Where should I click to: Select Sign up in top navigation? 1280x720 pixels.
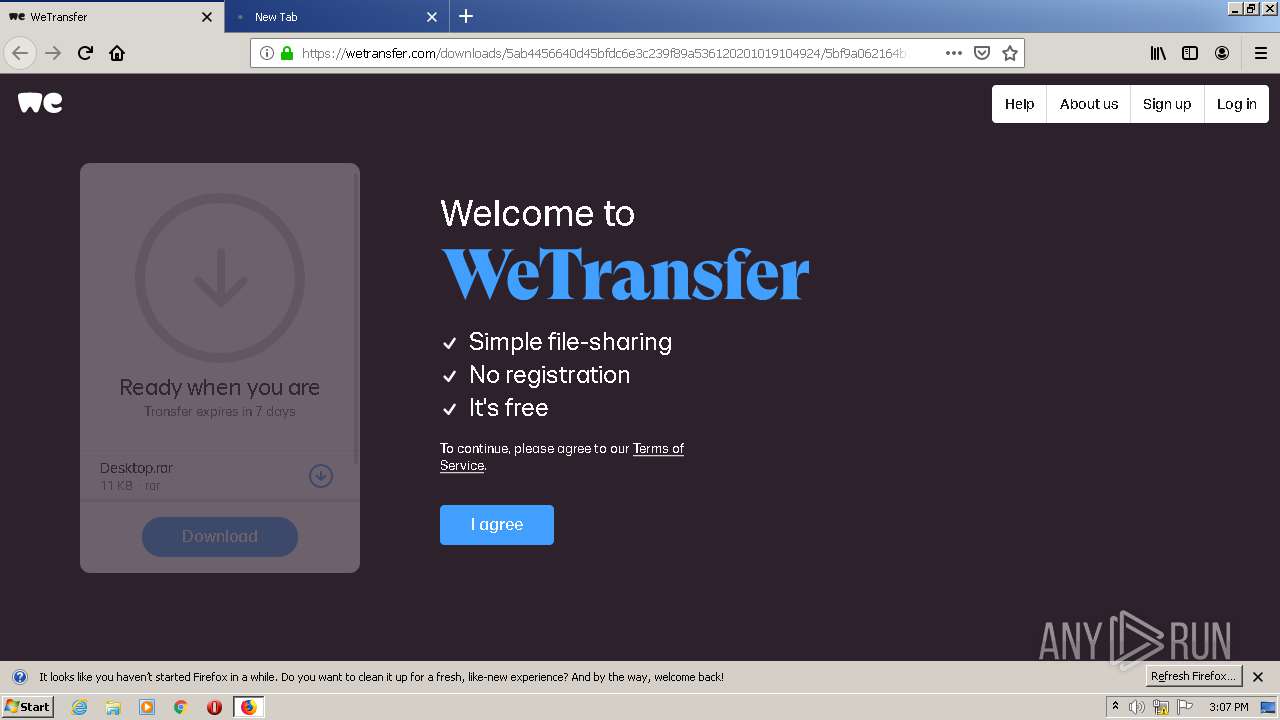coord(1167,104)
